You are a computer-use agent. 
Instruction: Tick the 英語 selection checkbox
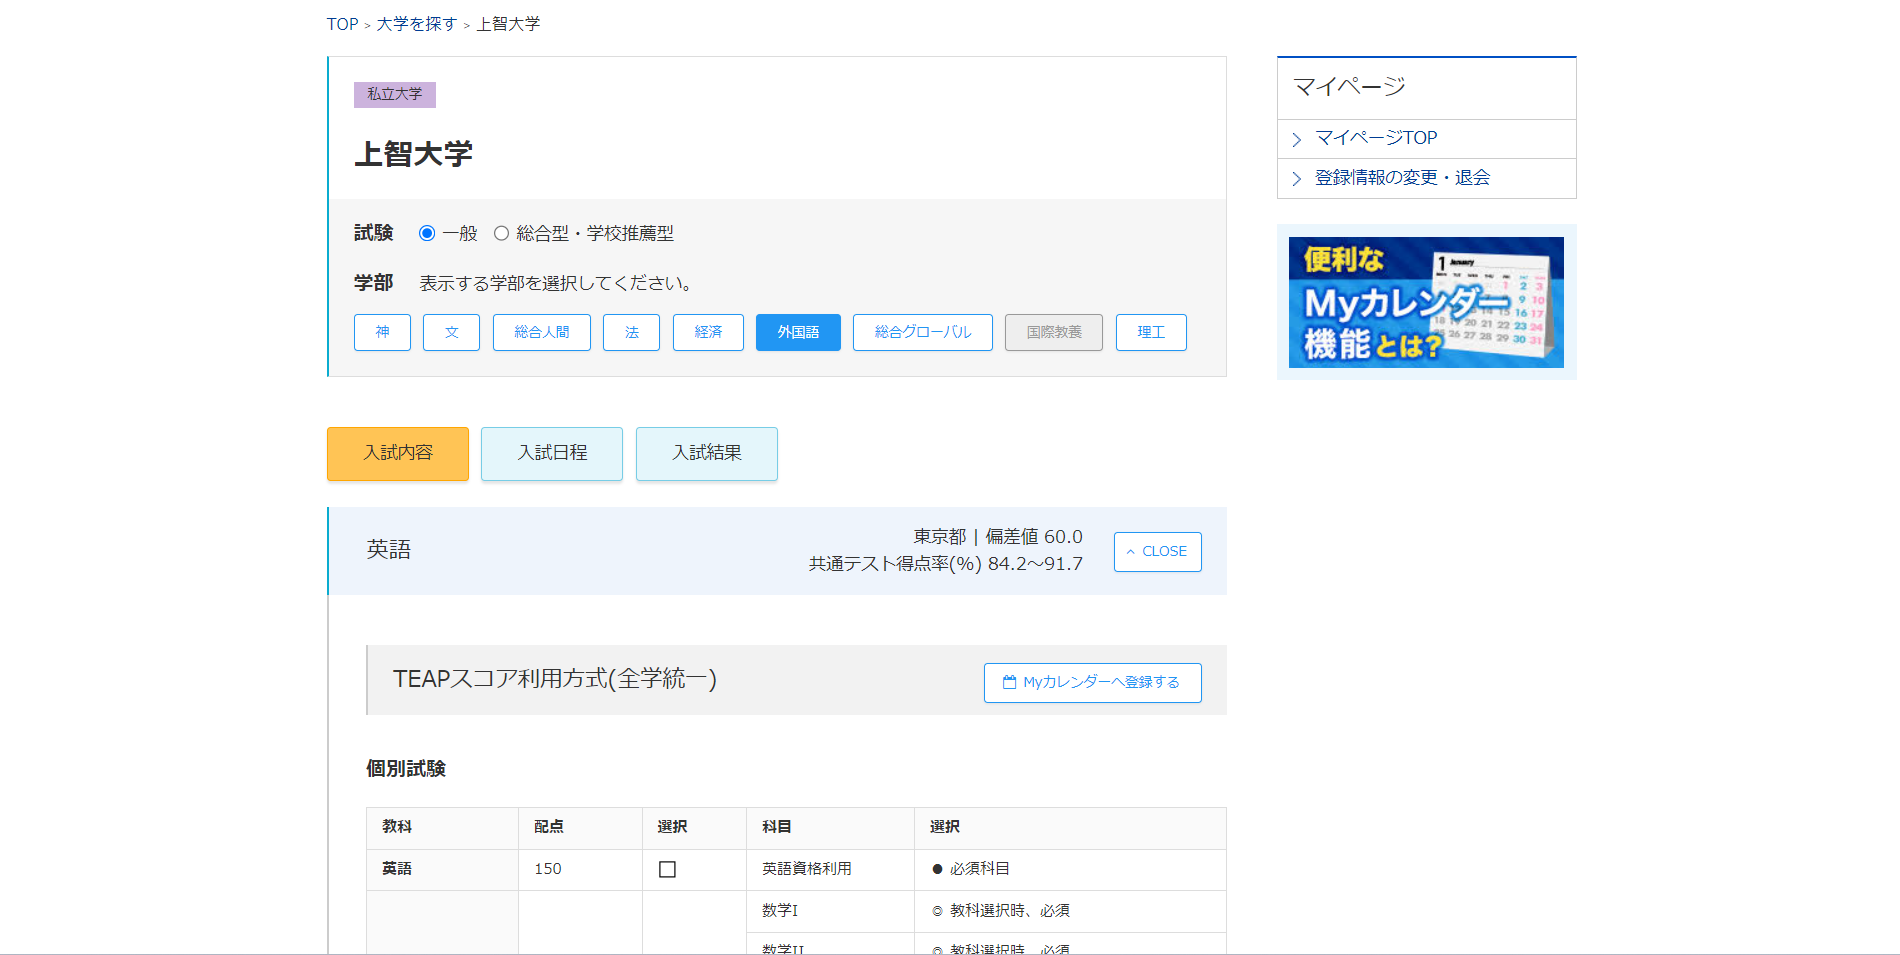coord(667,869)
